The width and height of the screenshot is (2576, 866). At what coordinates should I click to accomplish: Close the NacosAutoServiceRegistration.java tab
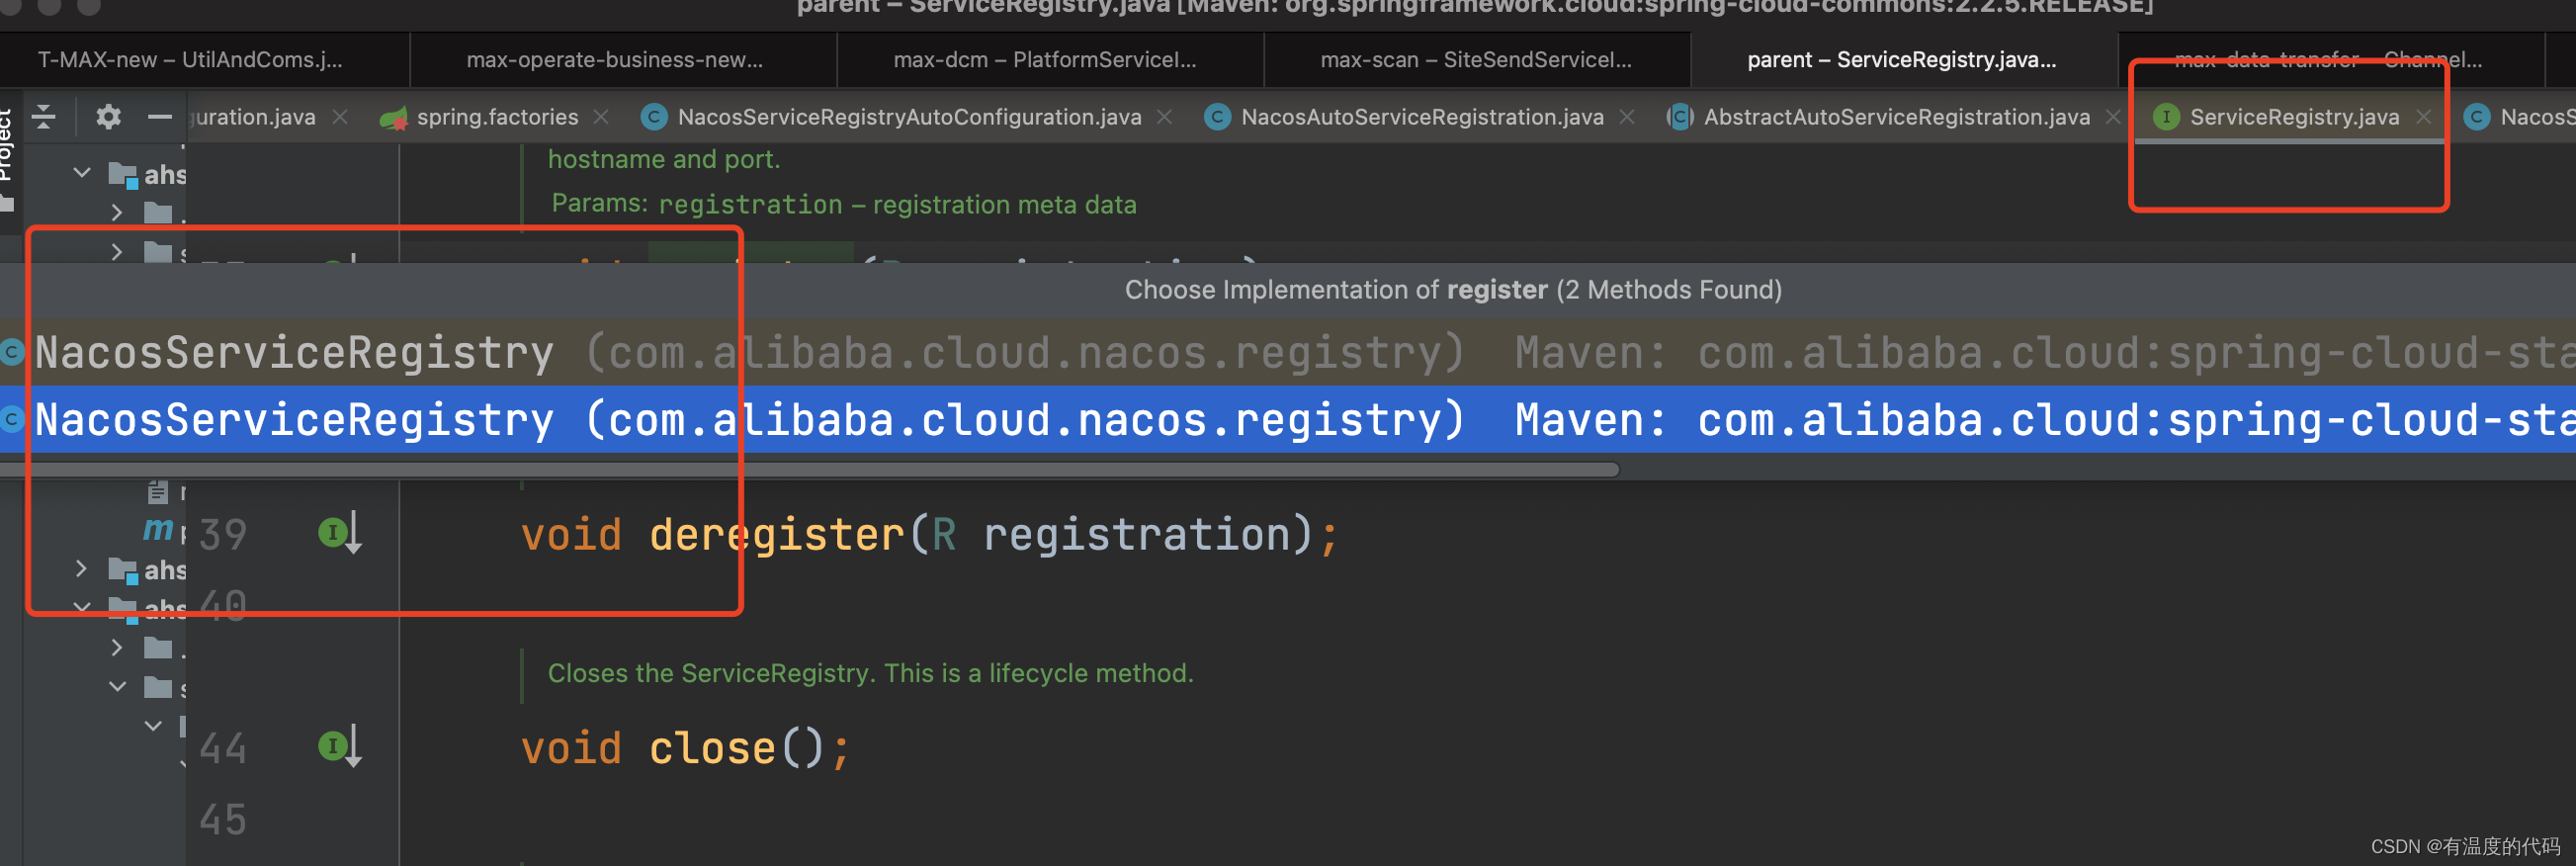click(1627, 117)
